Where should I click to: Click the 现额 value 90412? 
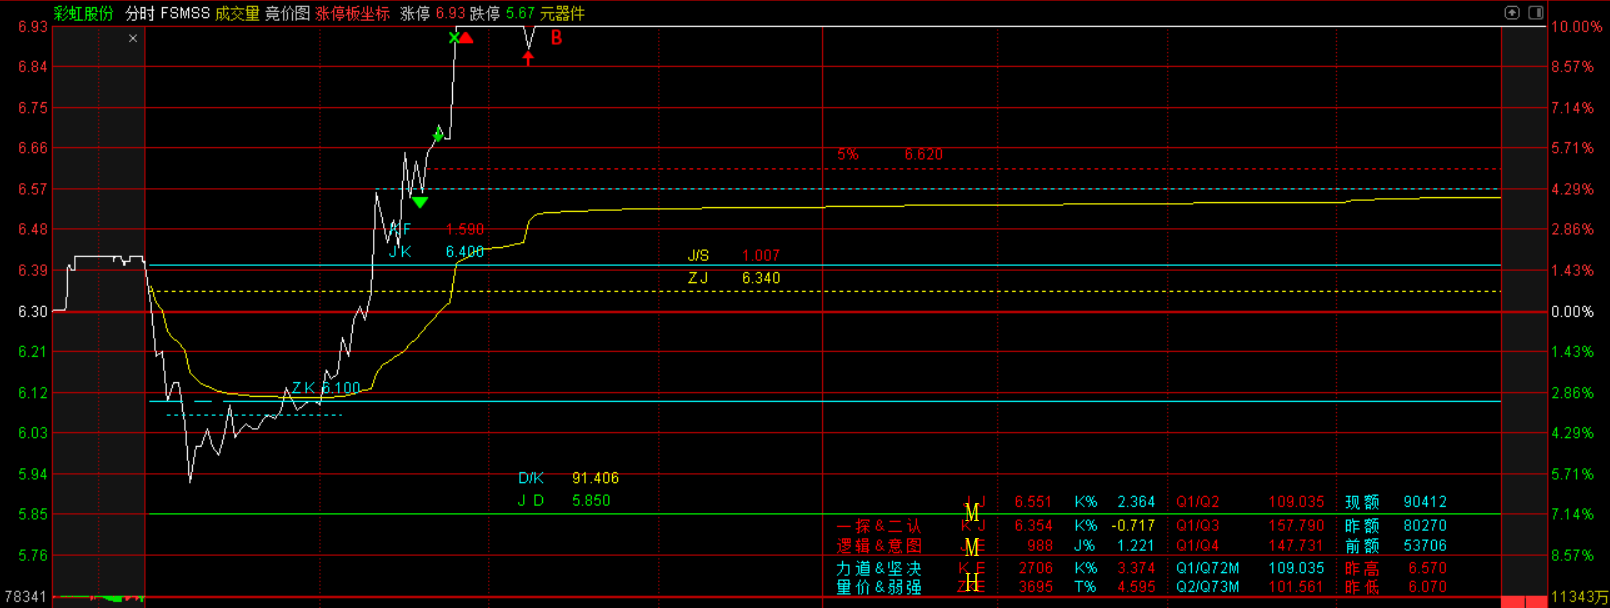[1425, 502]
